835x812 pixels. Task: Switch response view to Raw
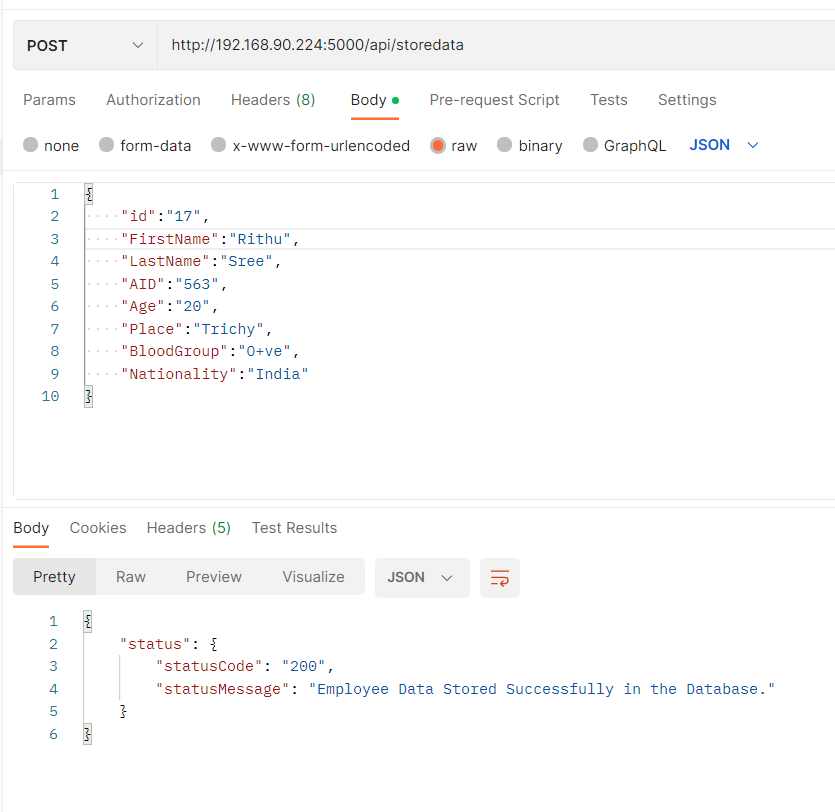131,577
